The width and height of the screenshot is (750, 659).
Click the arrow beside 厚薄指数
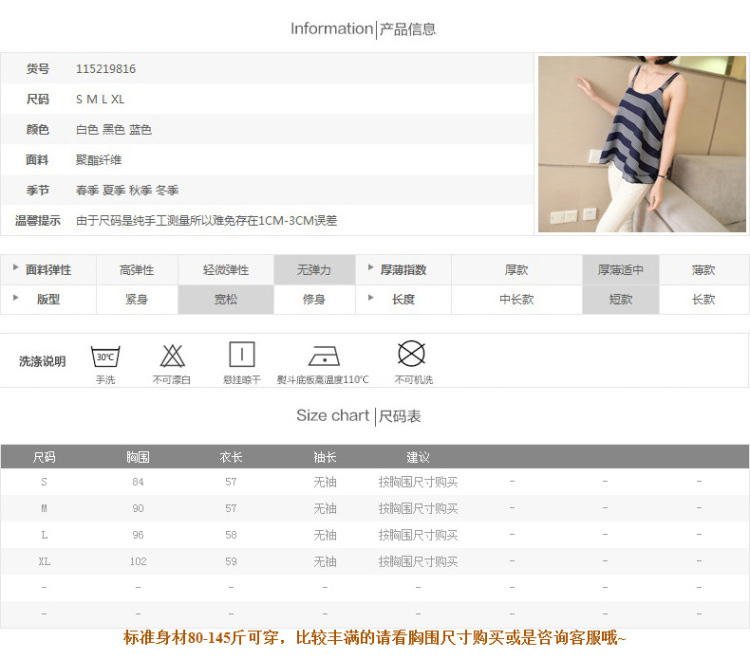click(369, 269)
